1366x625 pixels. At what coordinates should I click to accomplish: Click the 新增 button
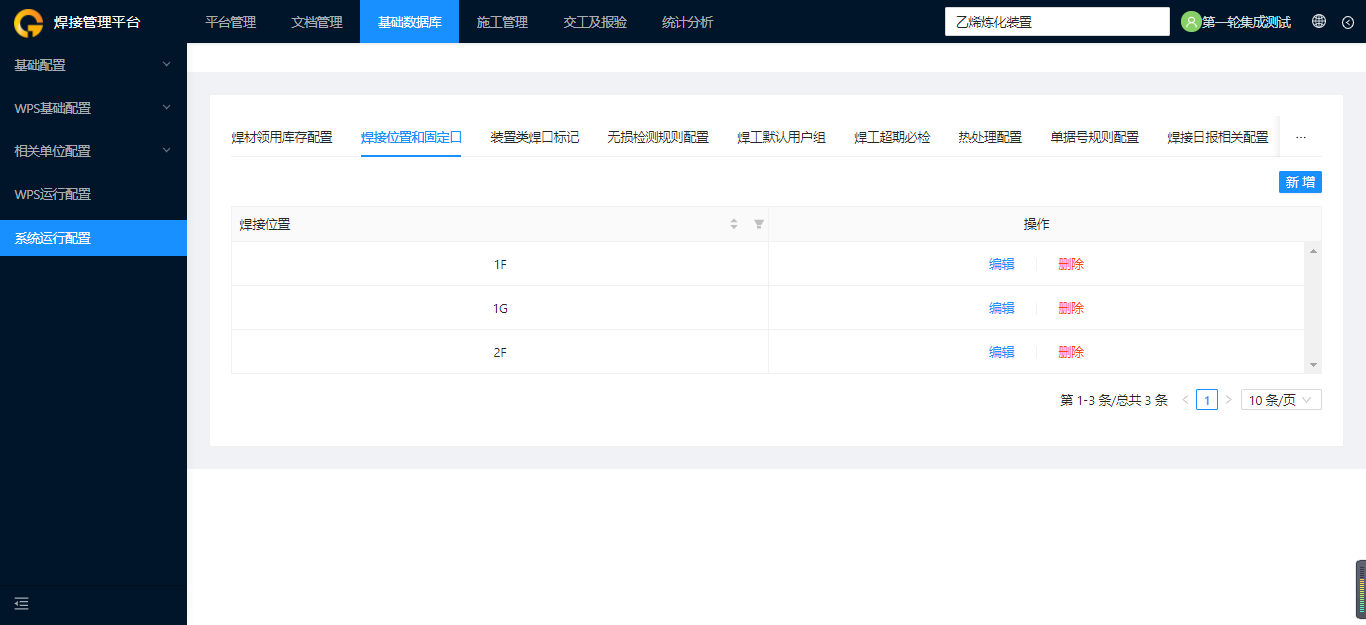[x=1300, y=182]
